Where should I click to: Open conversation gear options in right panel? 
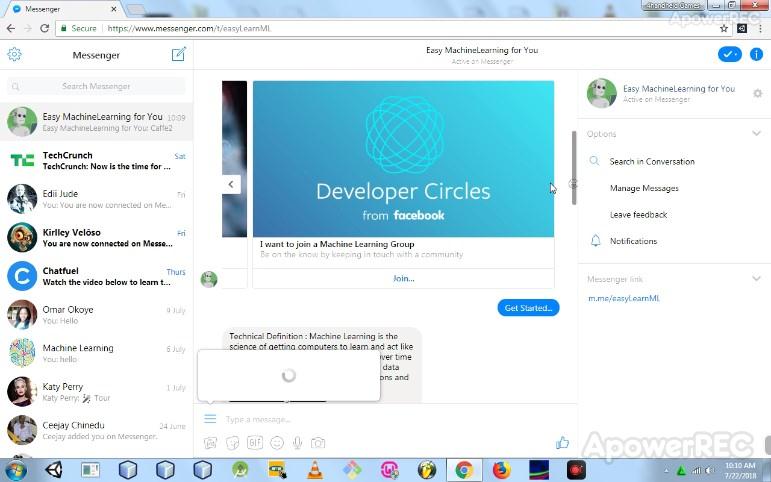pos(757,93)
